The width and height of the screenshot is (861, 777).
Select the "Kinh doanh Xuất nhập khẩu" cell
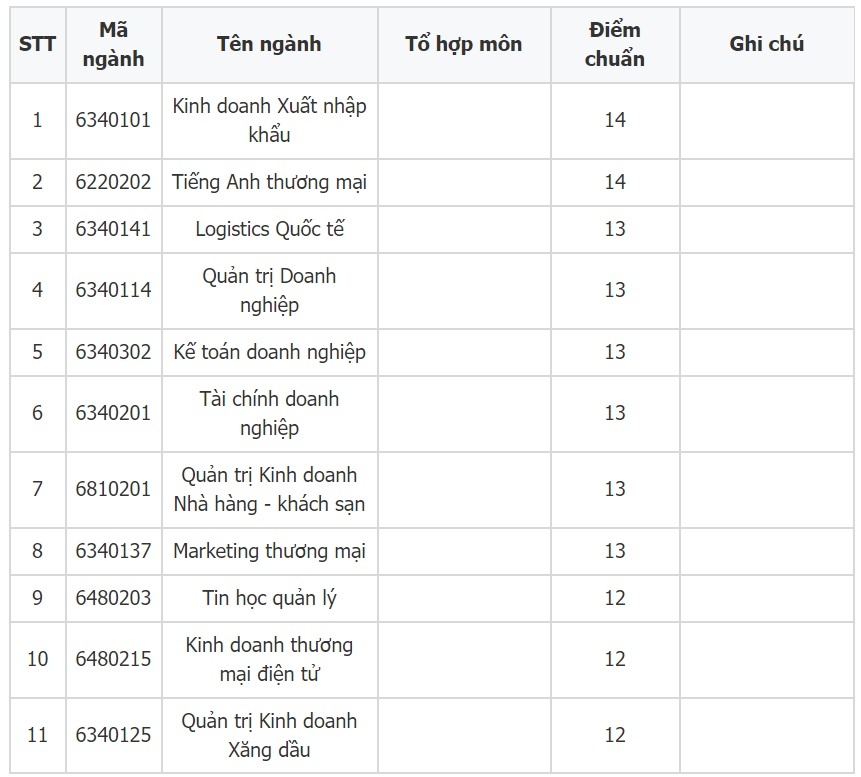coord(269,120)
